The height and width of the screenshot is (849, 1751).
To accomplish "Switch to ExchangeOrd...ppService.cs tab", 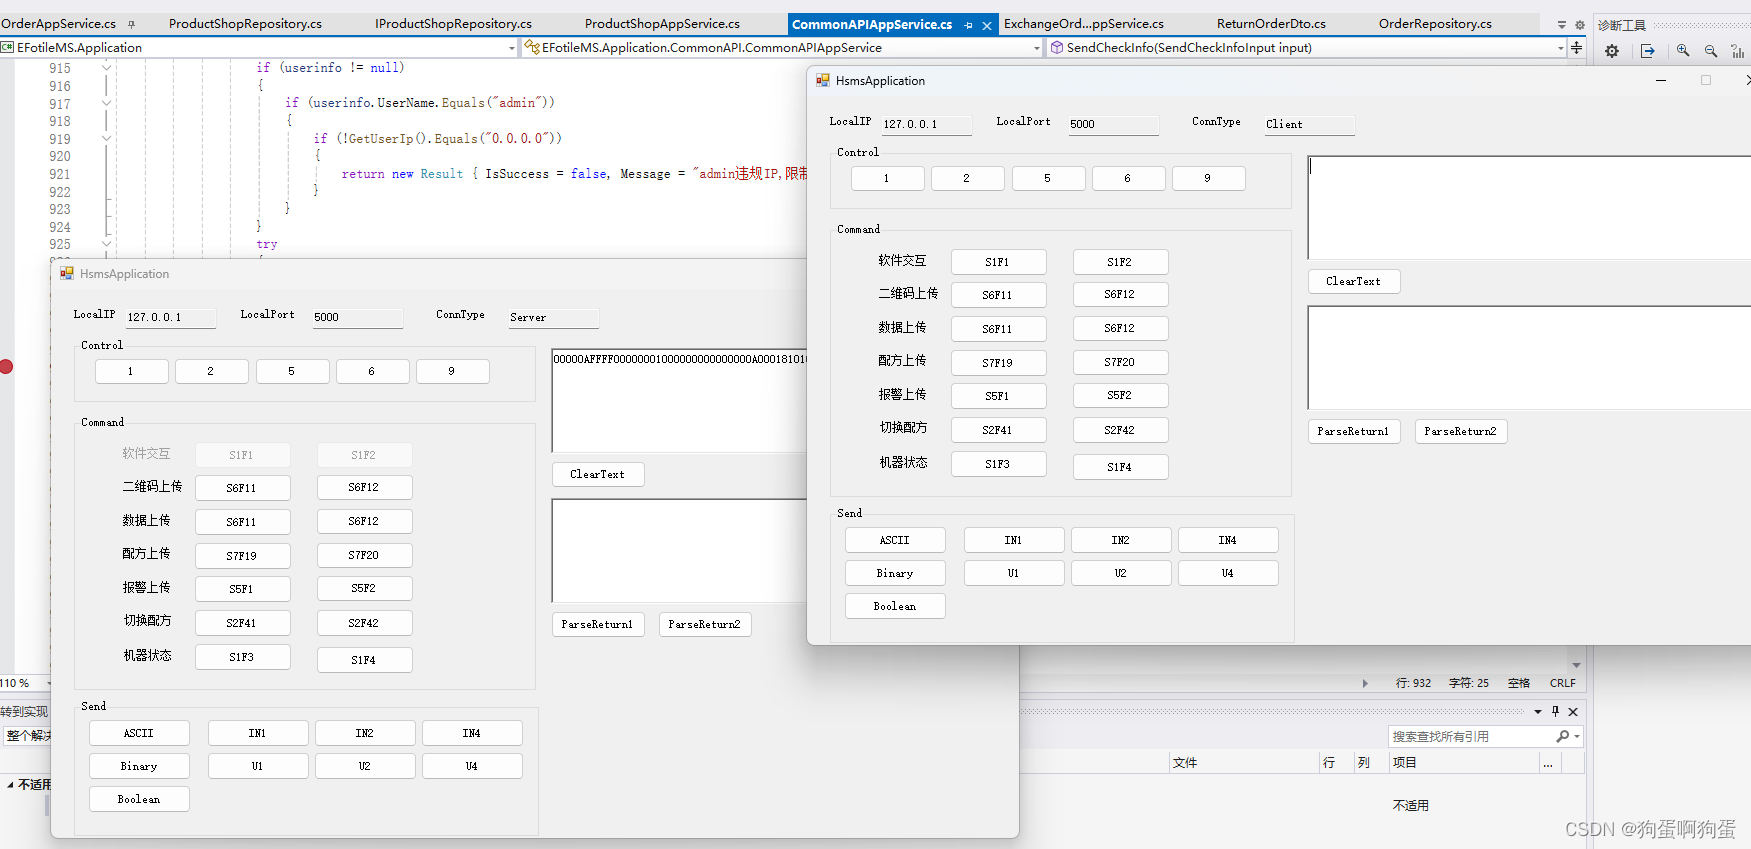I will coord(1084,23).
